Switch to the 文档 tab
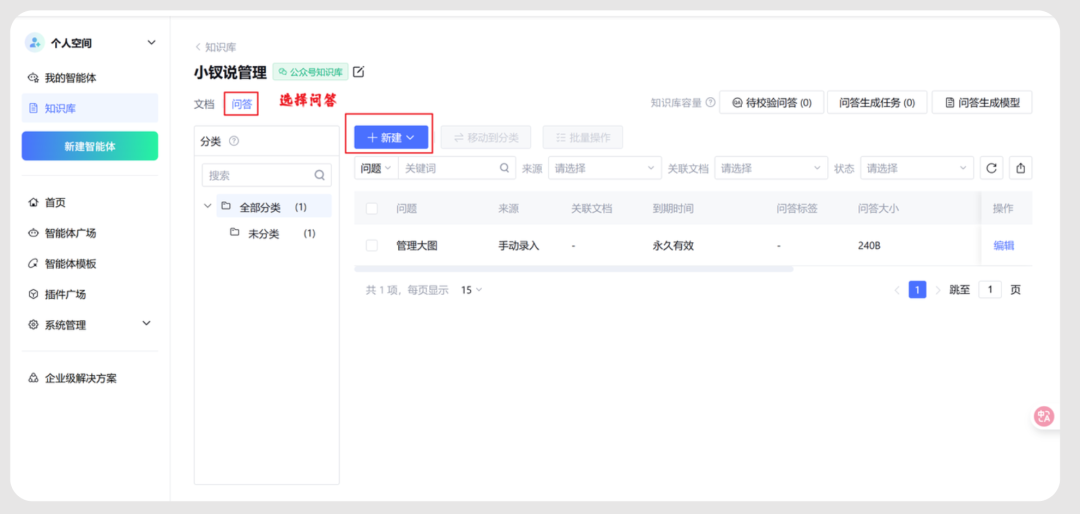 click(x=204, y=104)
